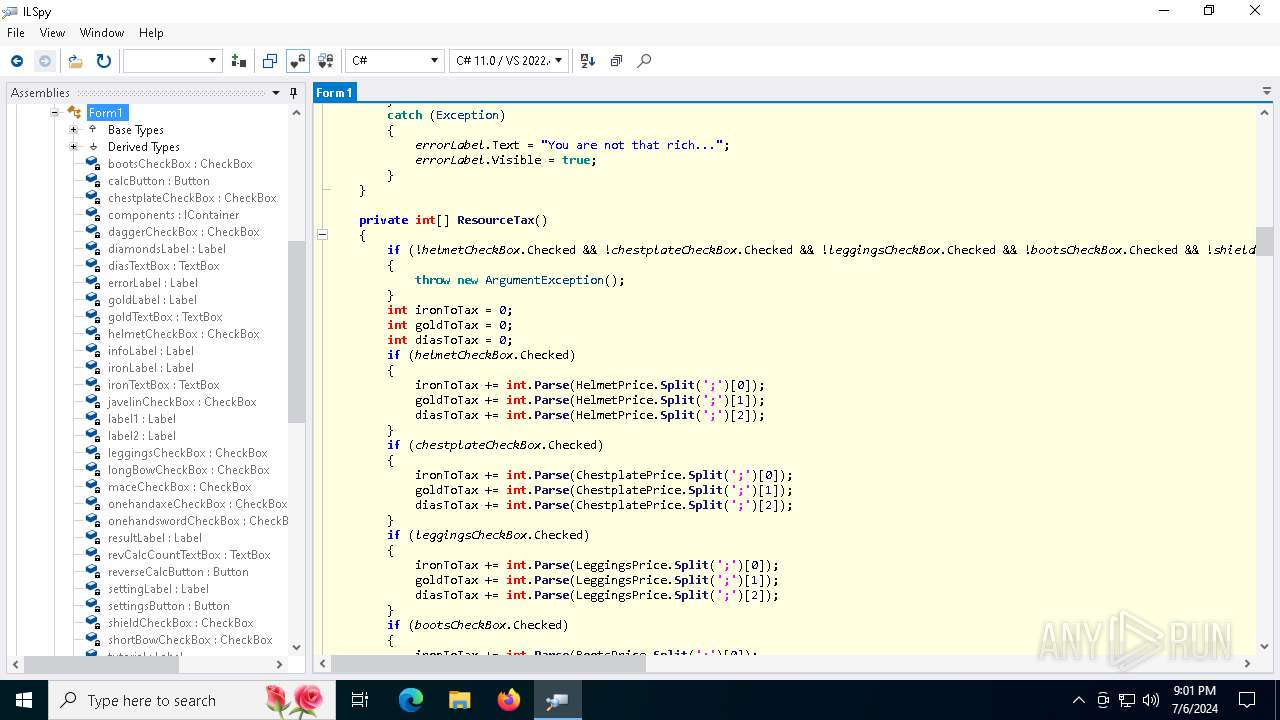The width and height of the screenshot is (1280, 720).
Task: Click the Exception type in catch clause
Action: (467, 115)
